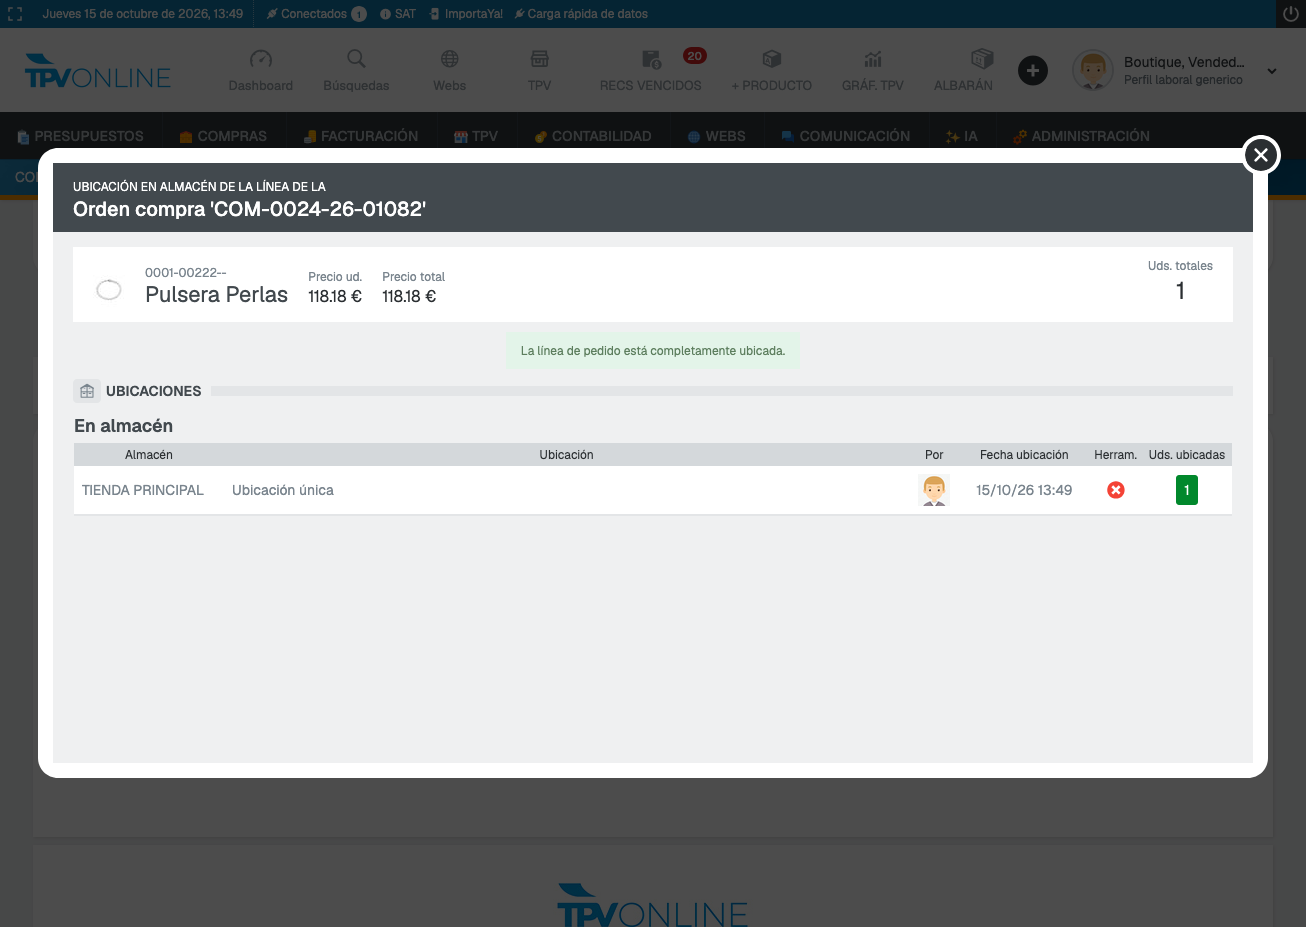The image size is (1306, 927).
Task: Open the CONTABILIDAD menu
Action: (593, 136)
